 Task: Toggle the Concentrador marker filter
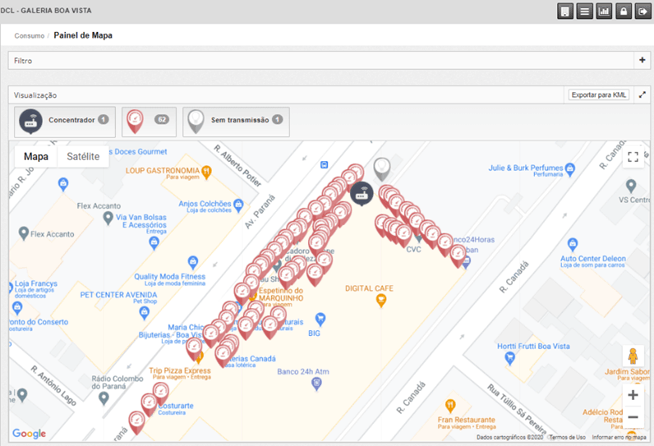pyautogui.click(x=64, y=120)
